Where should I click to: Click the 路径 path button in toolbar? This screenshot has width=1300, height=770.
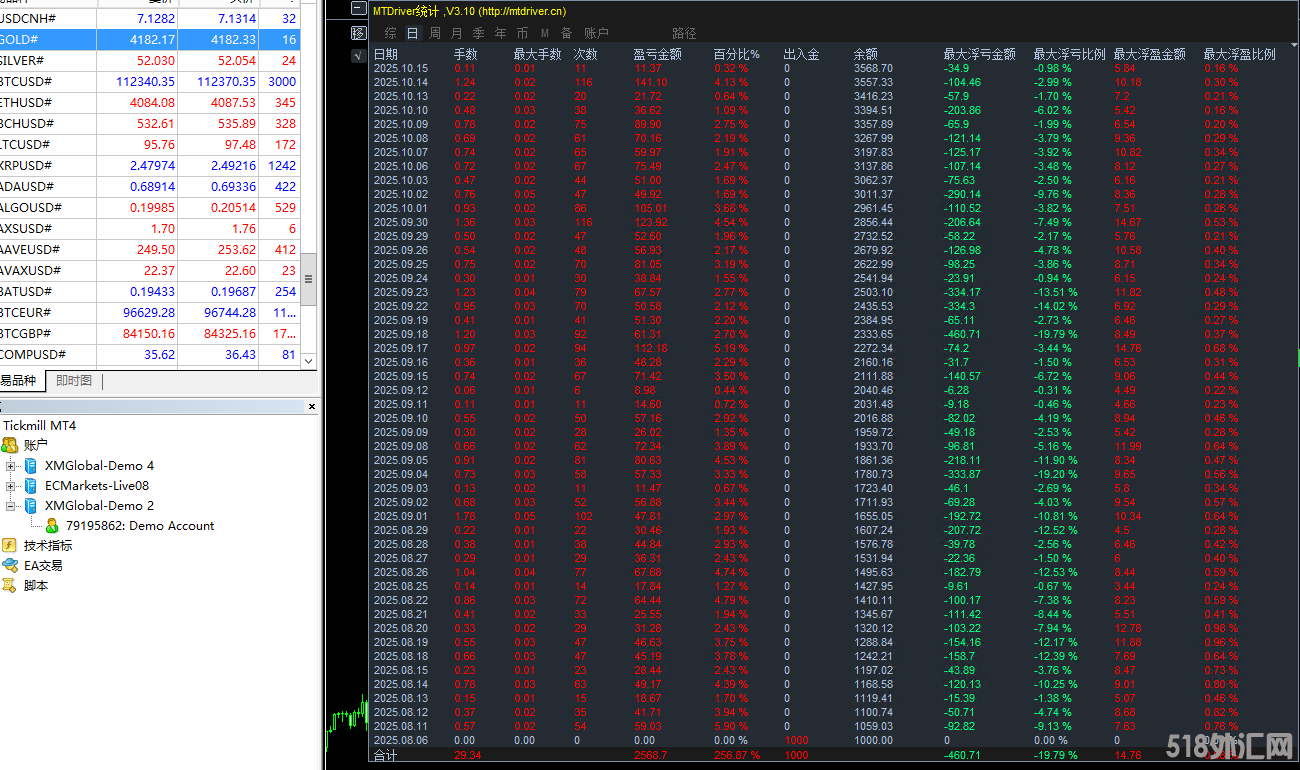click(x=685, y=33)
